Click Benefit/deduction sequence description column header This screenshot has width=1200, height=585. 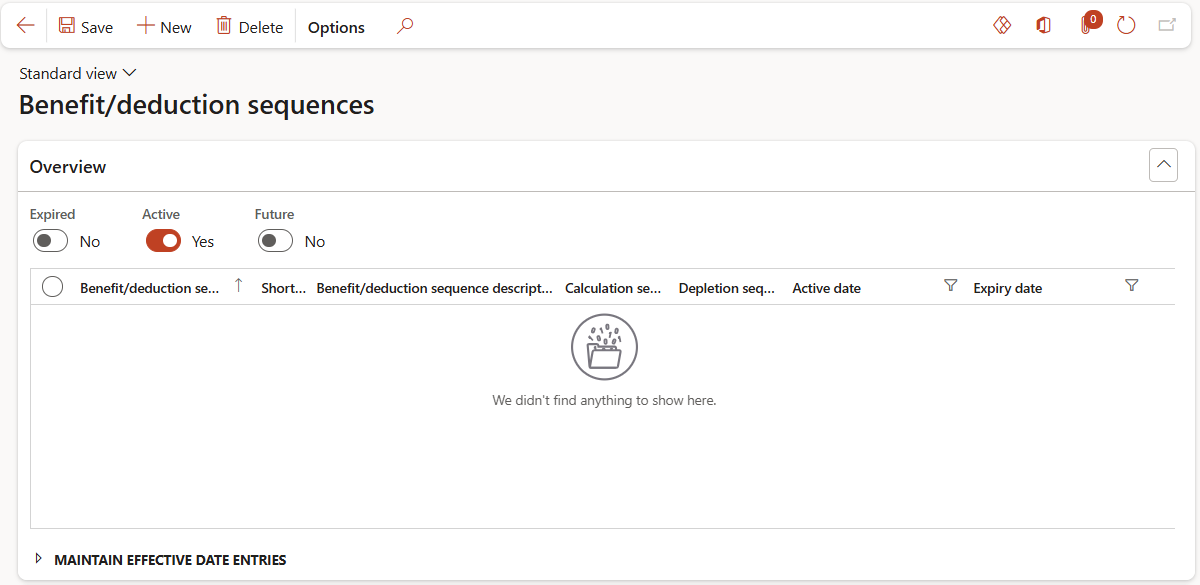pyautogui.click(x=434, y=288)
